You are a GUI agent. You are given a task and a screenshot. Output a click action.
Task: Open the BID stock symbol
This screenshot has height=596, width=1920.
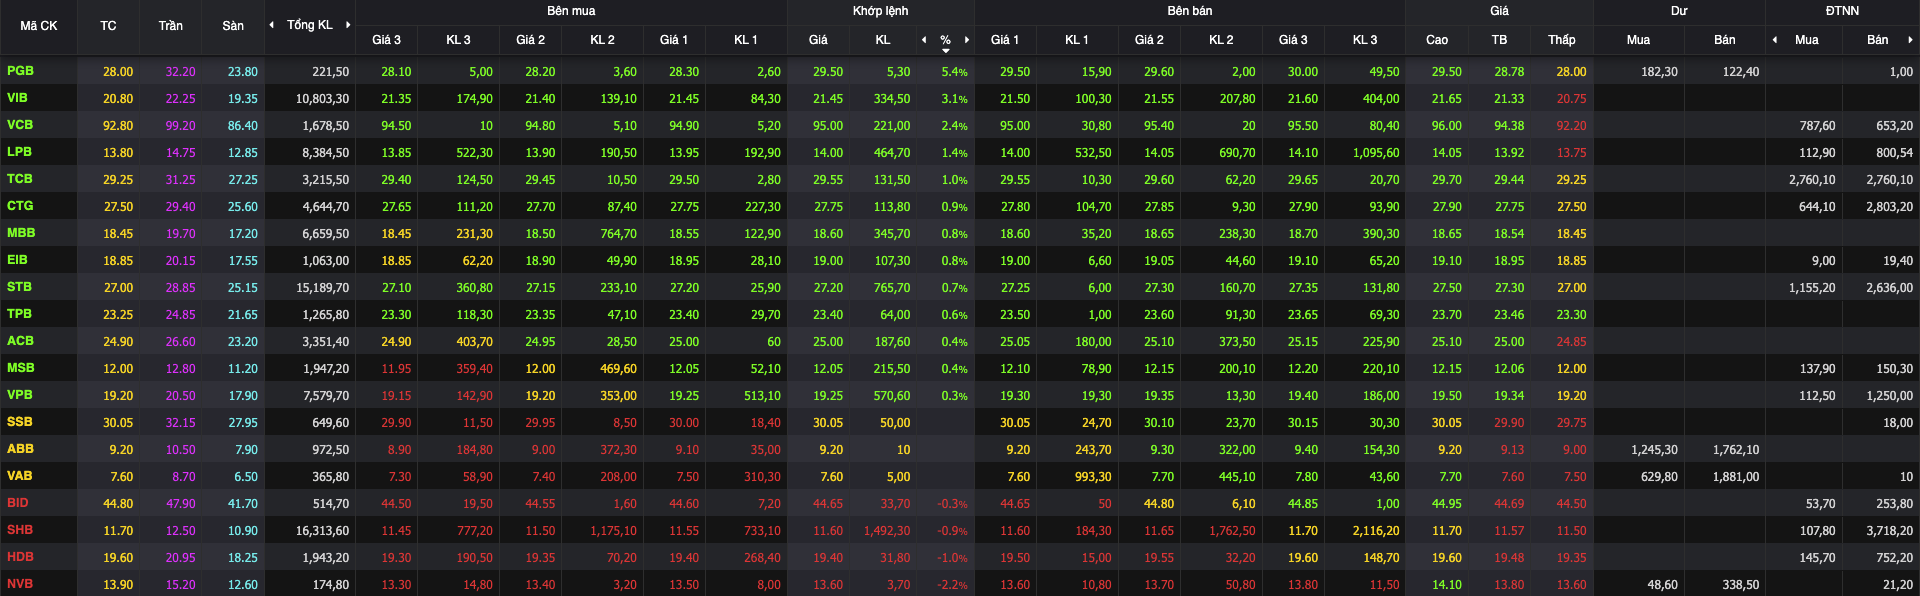point(17,503)
